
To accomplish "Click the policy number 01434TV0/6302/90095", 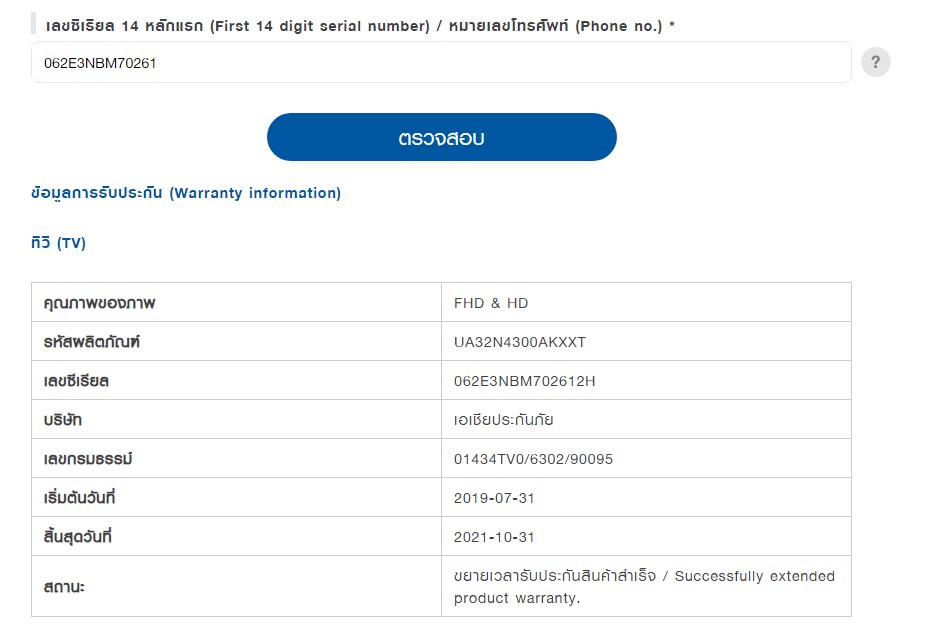I will click(533, 459).
